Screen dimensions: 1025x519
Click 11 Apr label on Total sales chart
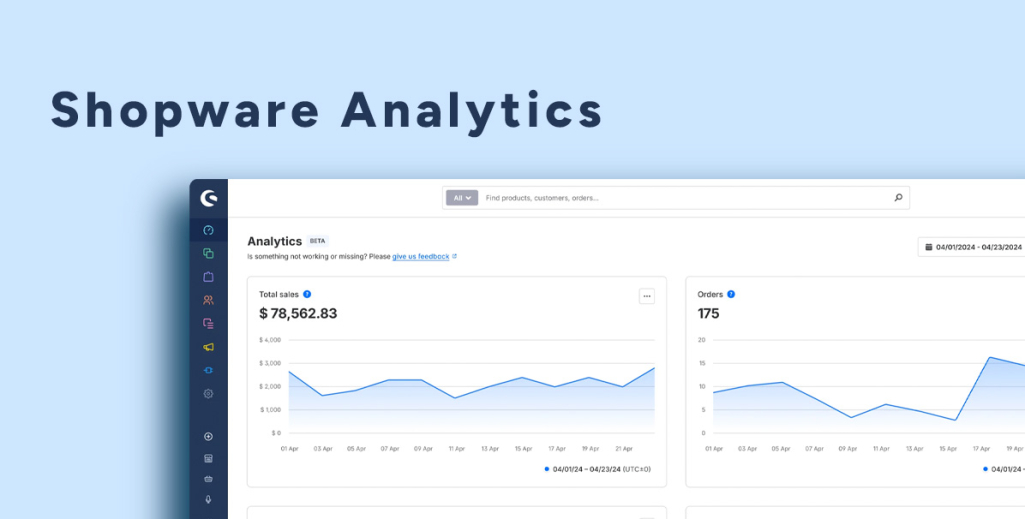click(x=456, y=449)
